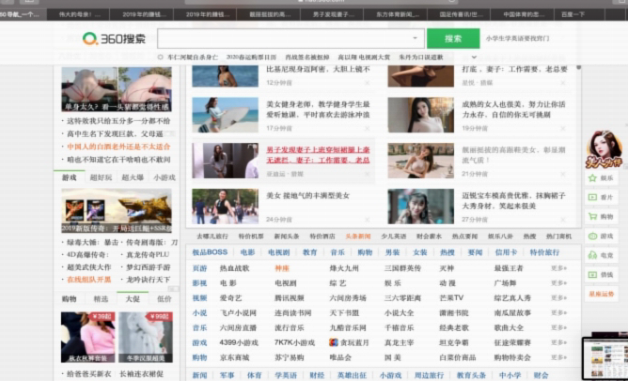Expand 更多 in the 购物 row
The height and width of the screenshot is (381, 628).
559,357
